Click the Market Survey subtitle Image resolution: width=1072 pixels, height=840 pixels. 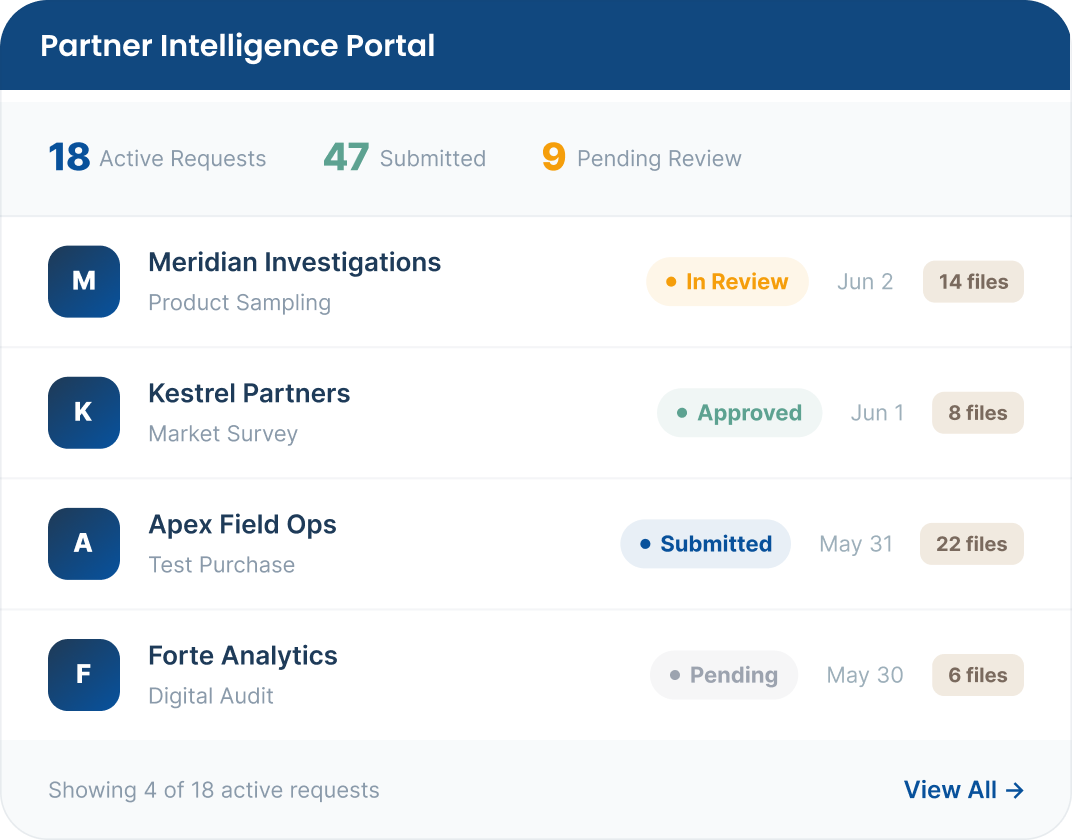pos(223,434)
